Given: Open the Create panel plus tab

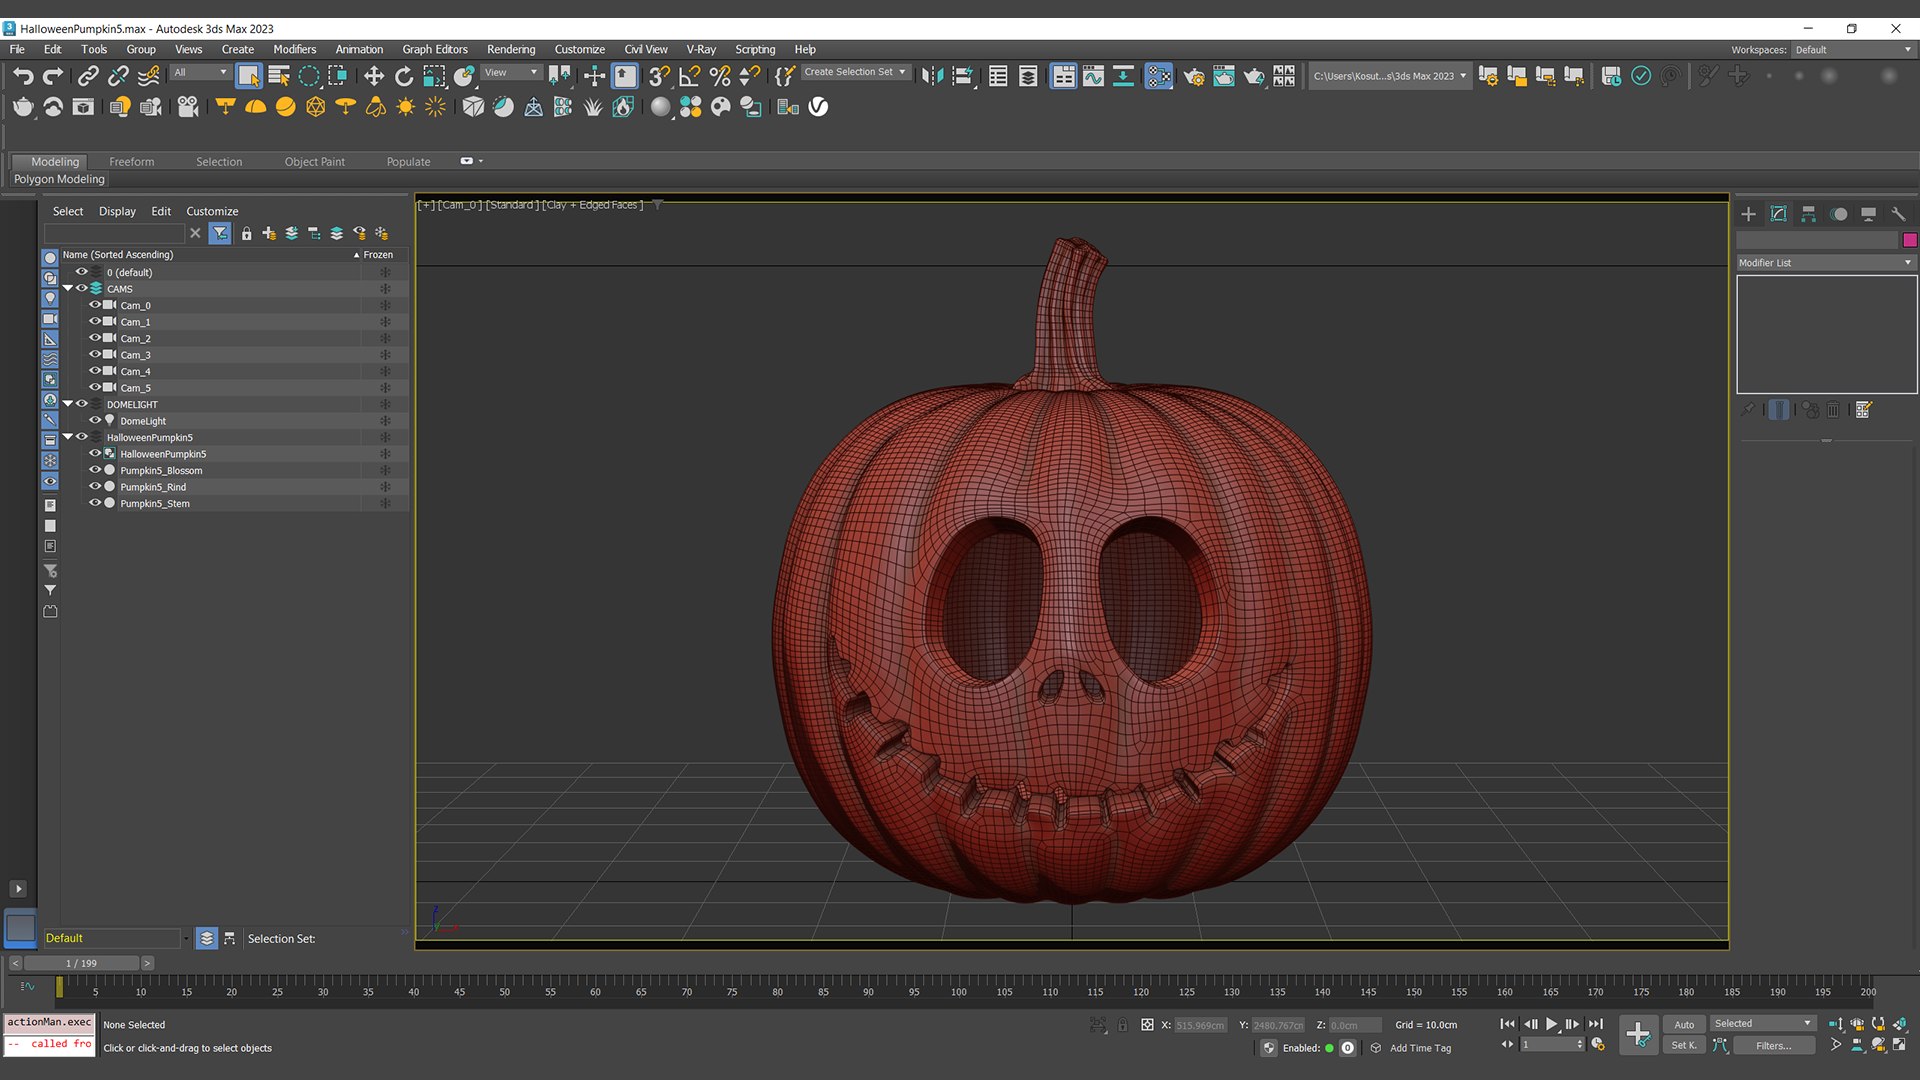Looking at the screenshot, I should (x=1748, y=214).
